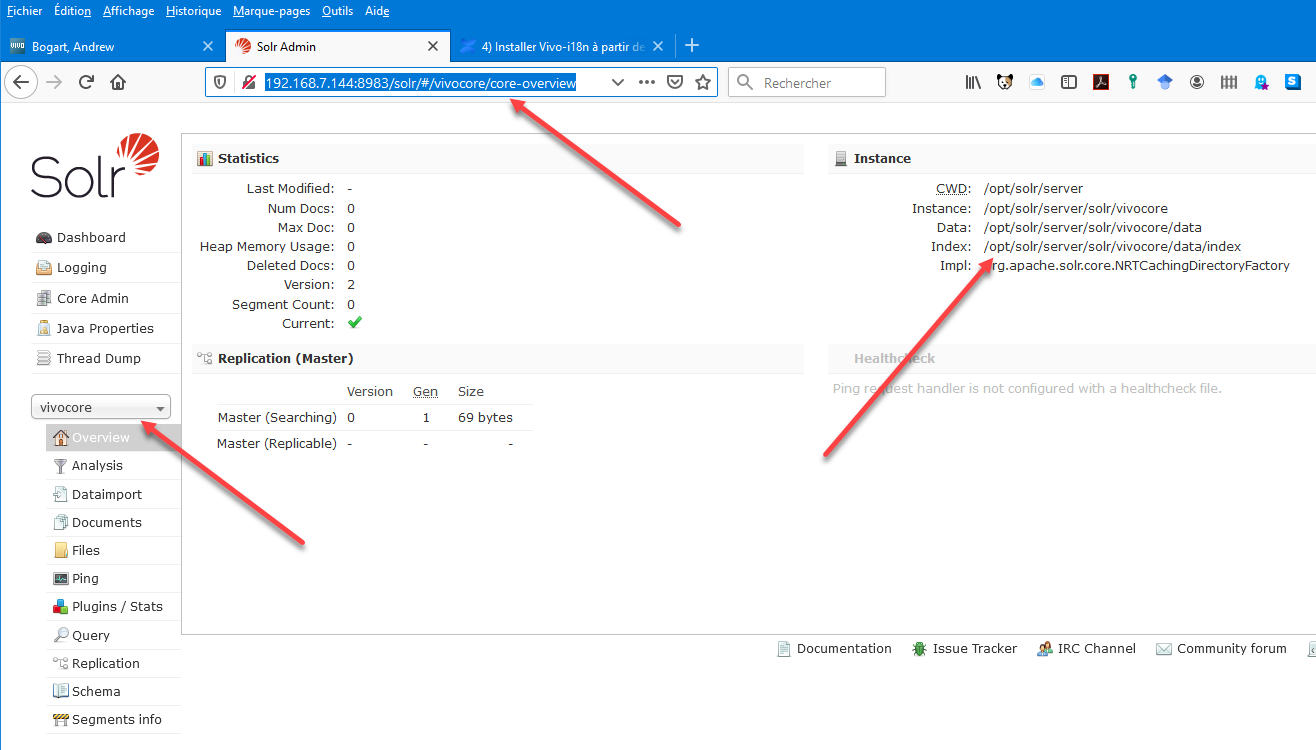
Task: Go back to previous page
Action: point(22,82)
